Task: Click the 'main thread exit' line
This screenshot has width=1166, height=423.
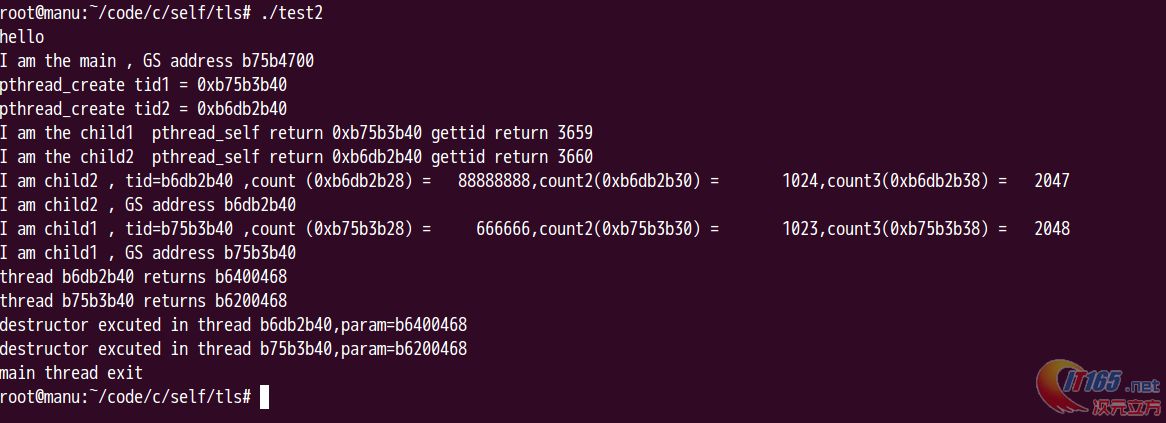Action: click(71, 372)
